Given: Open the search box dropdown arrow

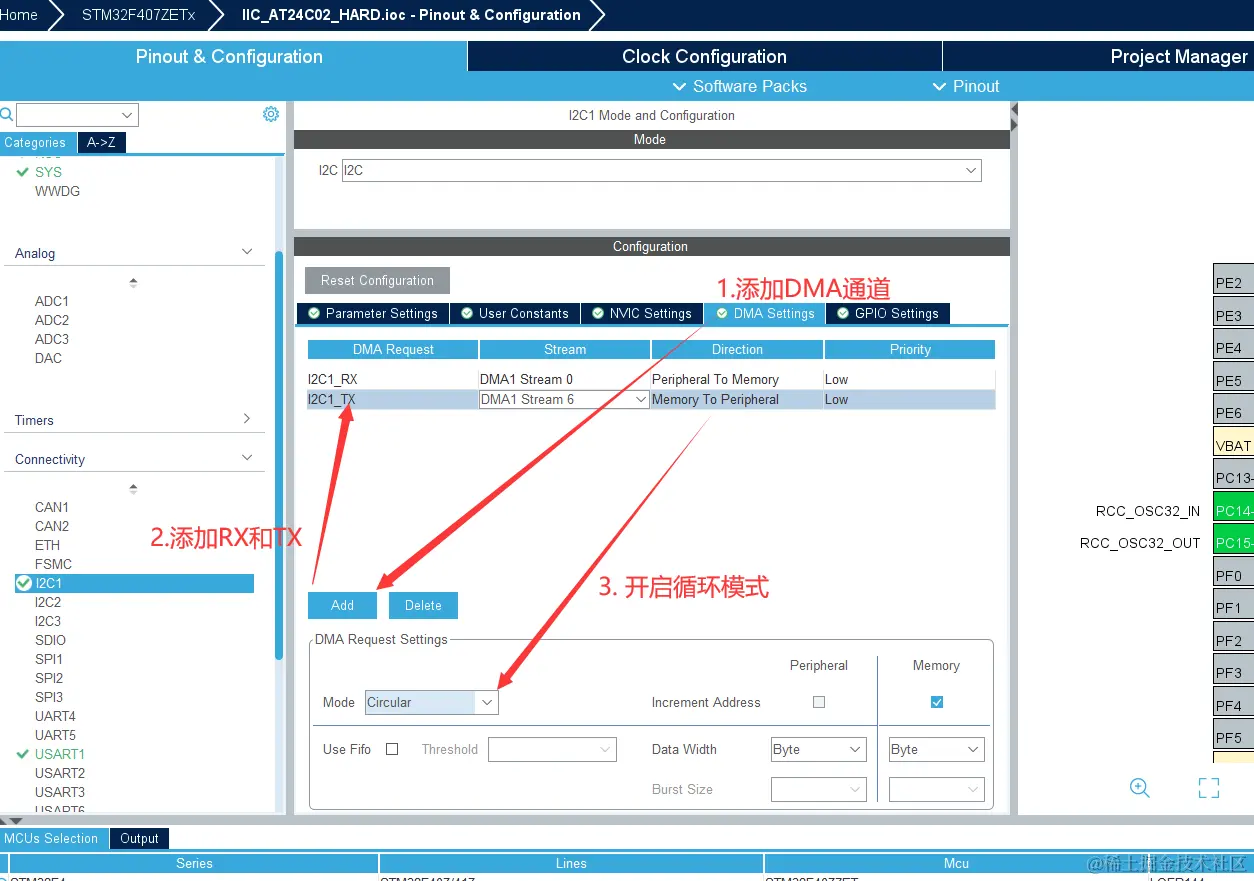Looking at the screenshot, I should pos(127,115).
